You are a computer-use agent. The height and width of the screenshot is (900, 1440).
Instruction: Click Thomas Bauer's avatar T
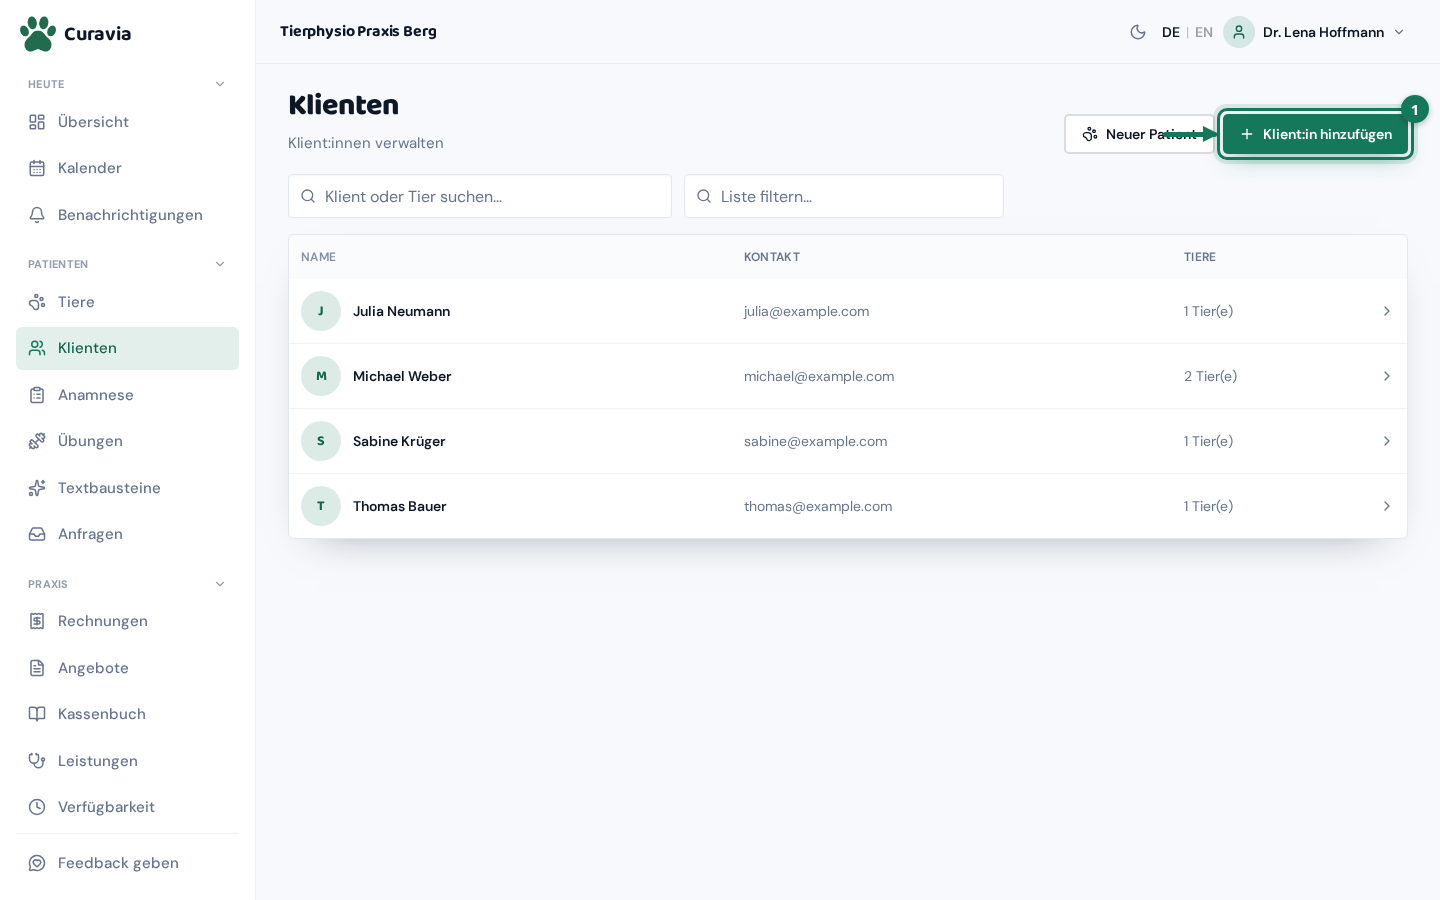(x=321, y=506)
